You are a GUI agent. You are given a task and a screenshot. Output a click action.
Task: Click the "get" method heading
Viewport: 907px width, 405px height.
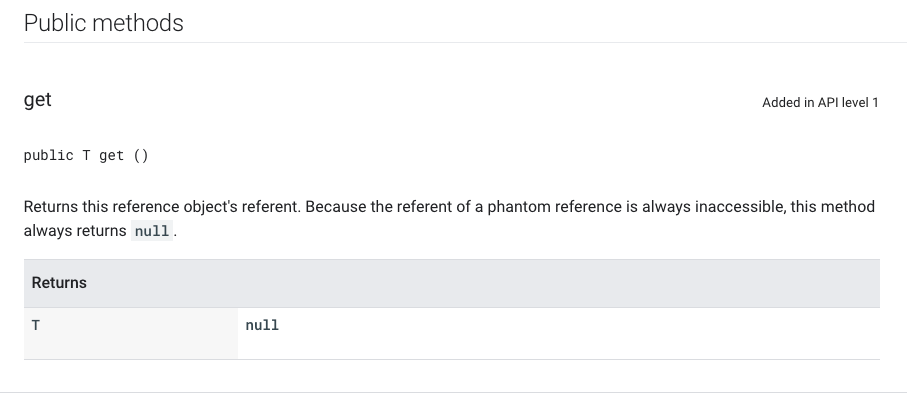click(x=38, y=100)
